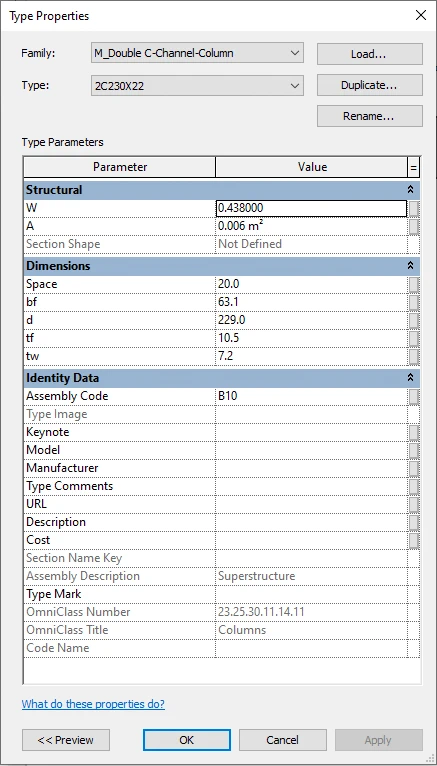
Task: Click the small button beside Cost row
Action: [x=414, y=540]
